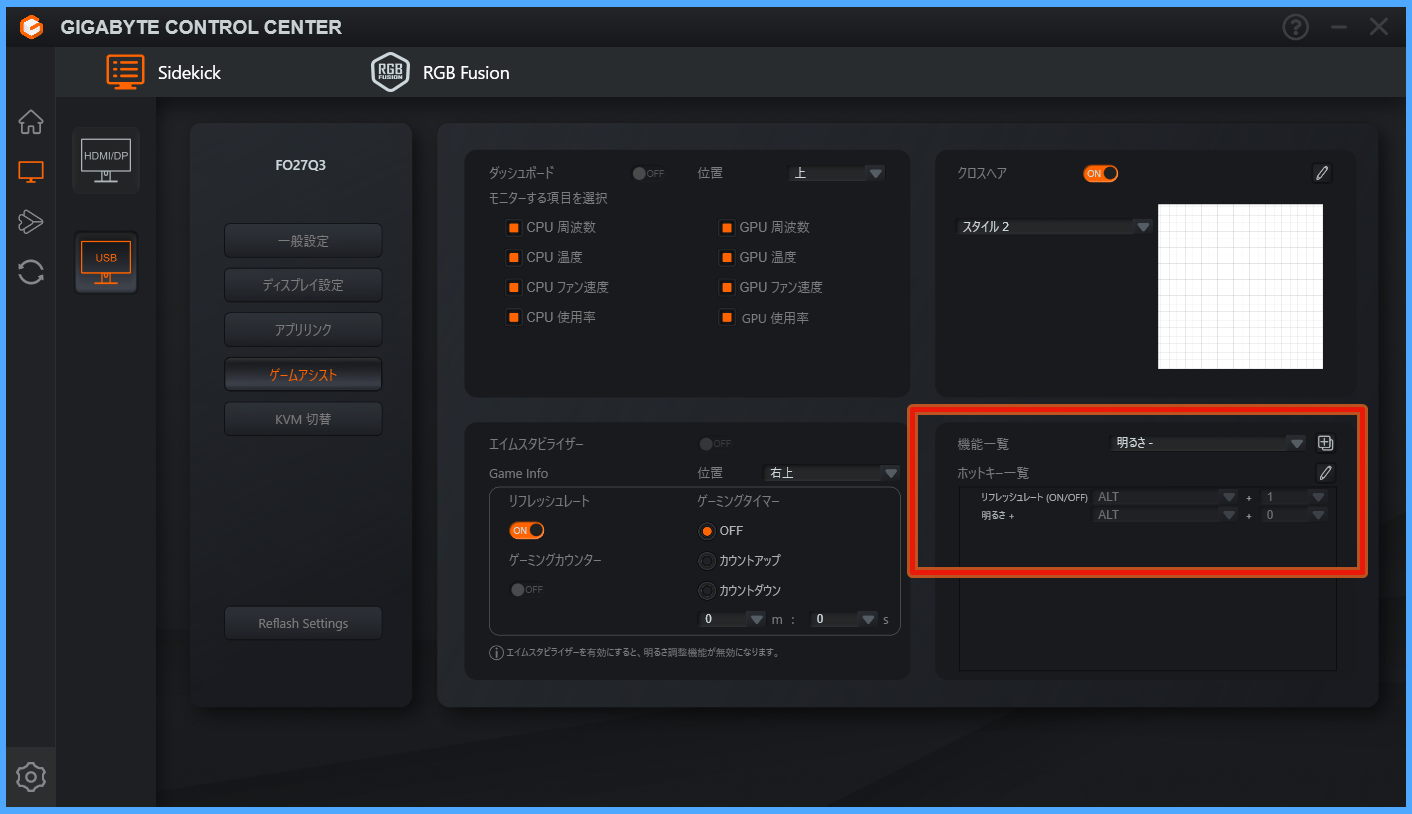The height and width of the screenshot is (814, 1412).
Task: Uncheck CPU ファン速度 checkbox
Action: tap(514, 287)
